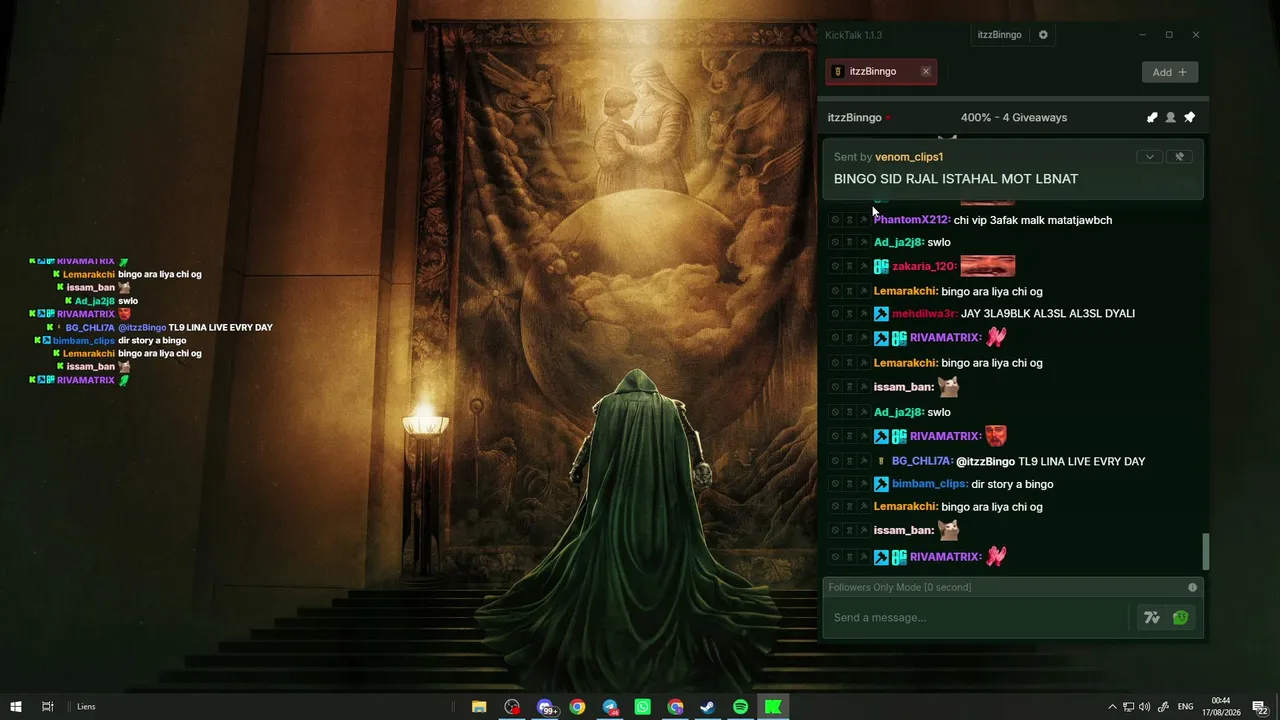1280x720 pixels.
Task: Open KickTalk settings gear
Action: pos(1043,35)
